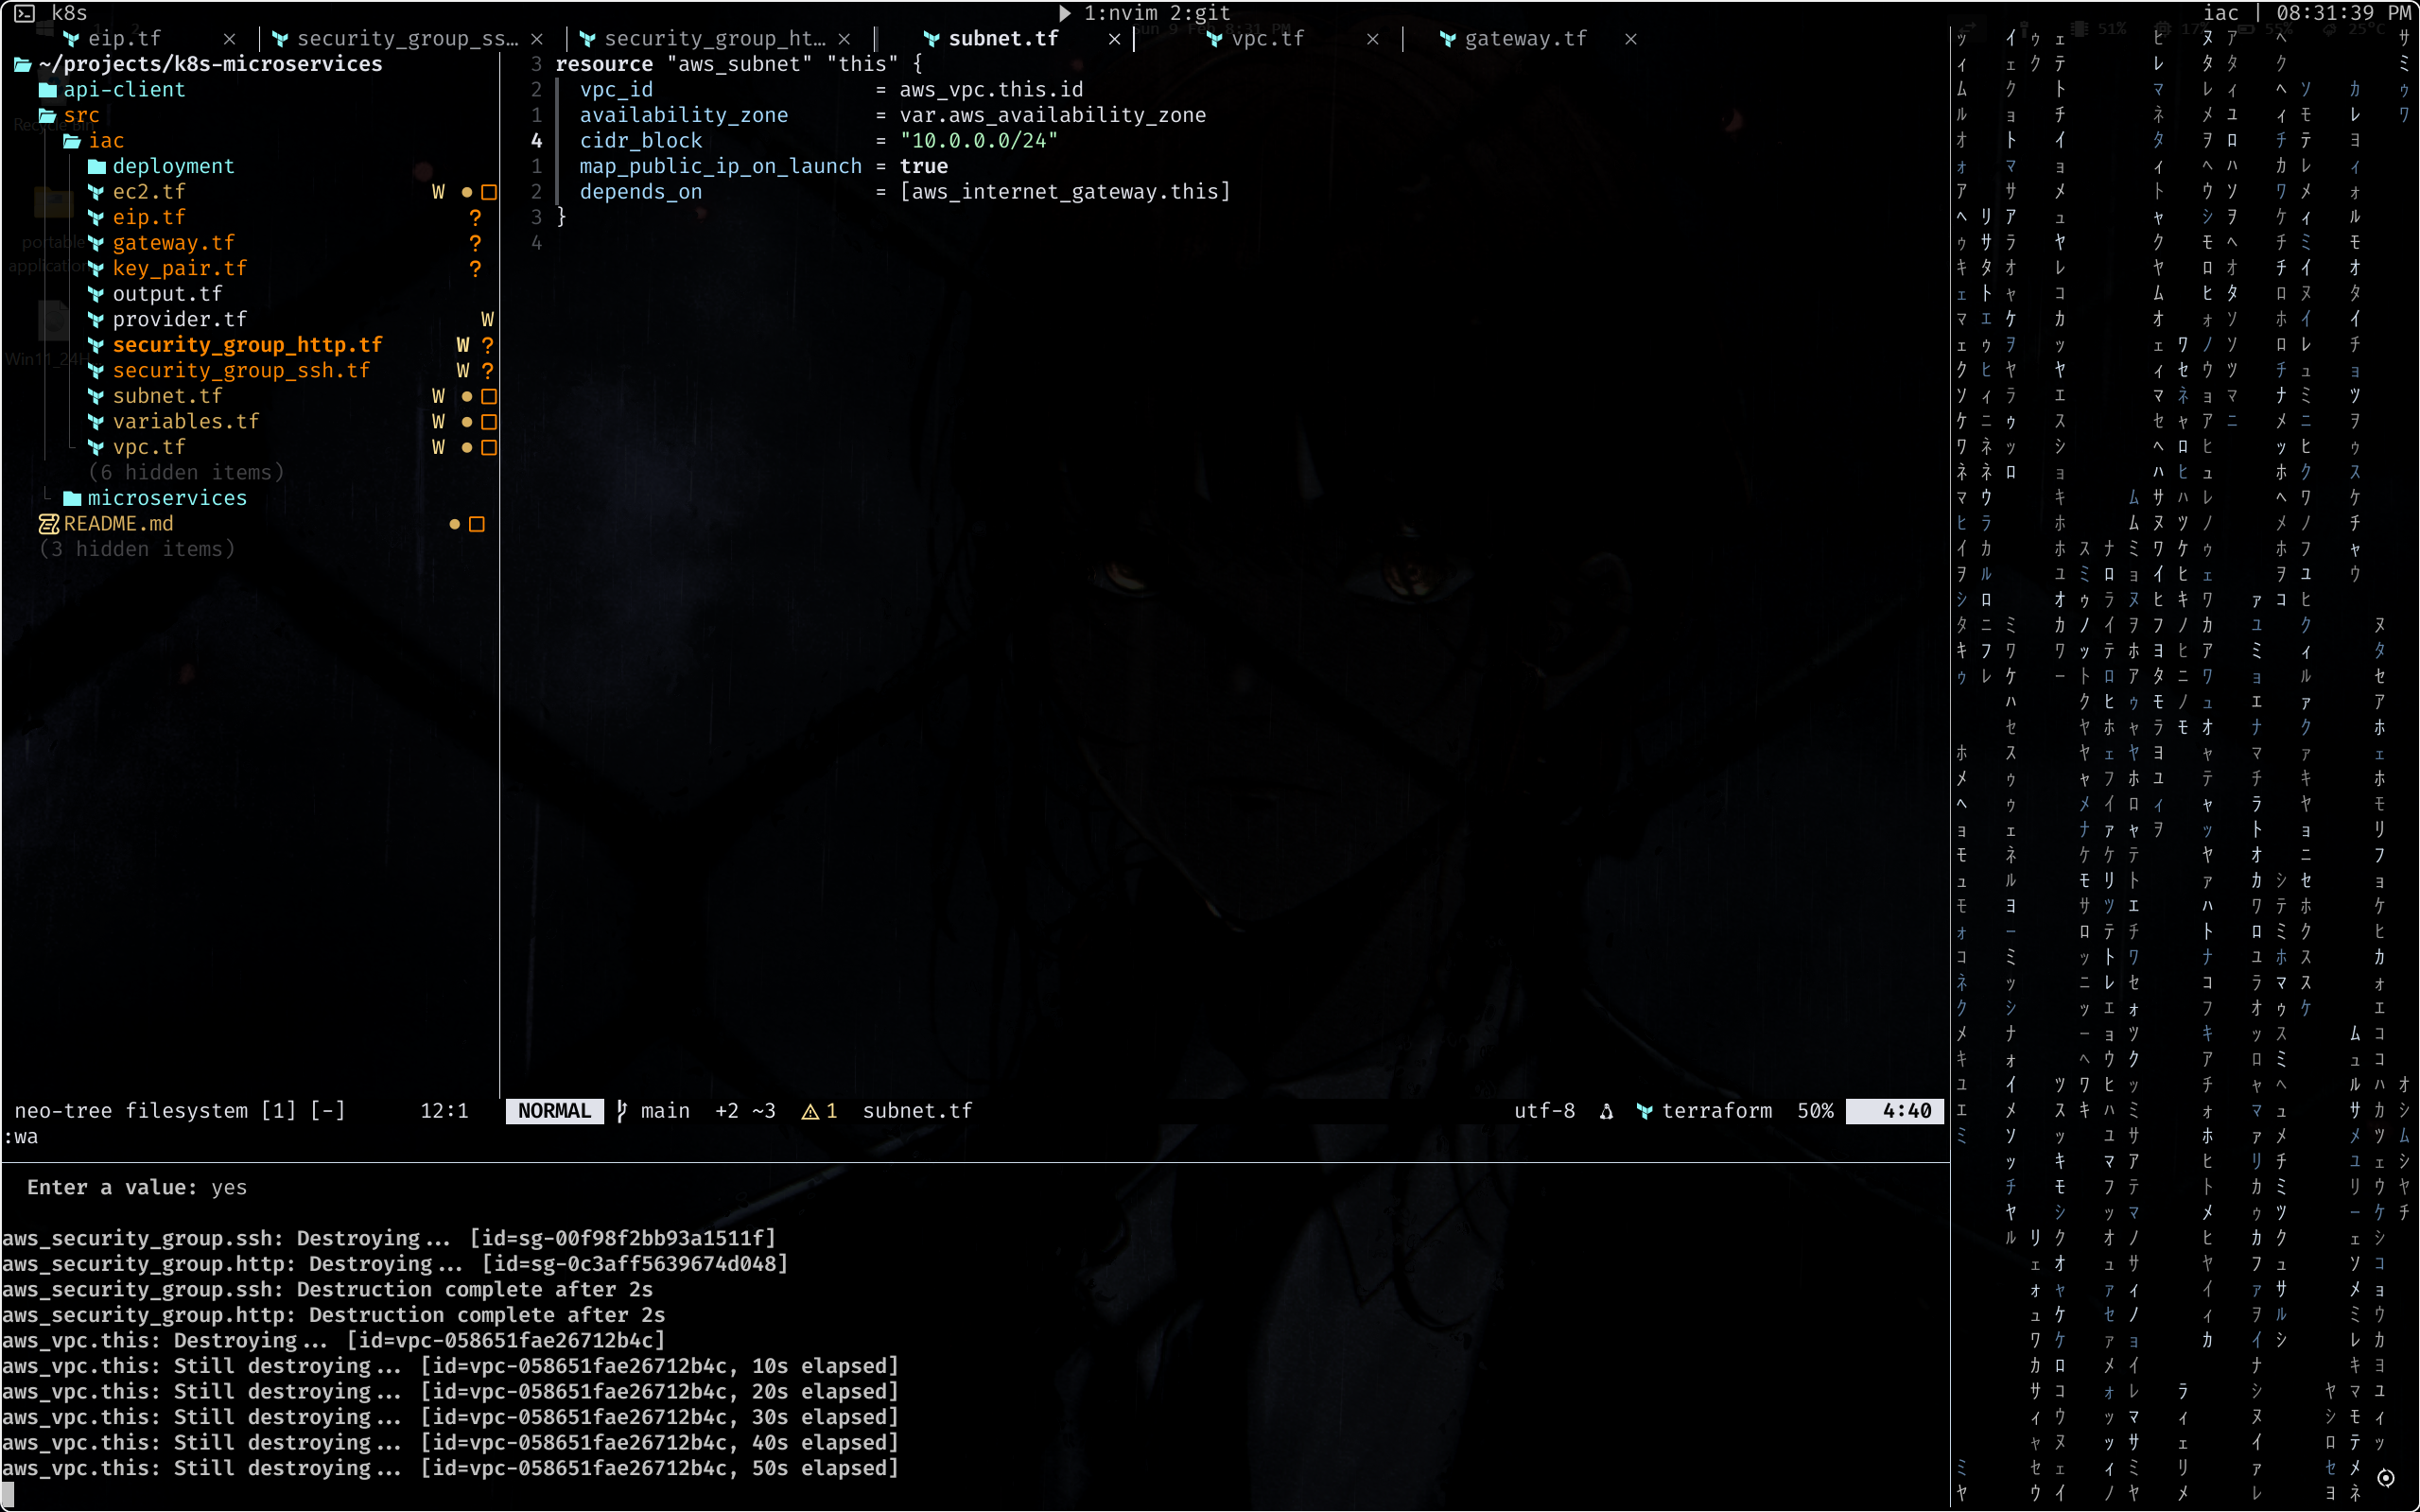Click the unstaged square marker for subnet.tf
This screenshot has height=1512, width=2420.
[489, 397]
